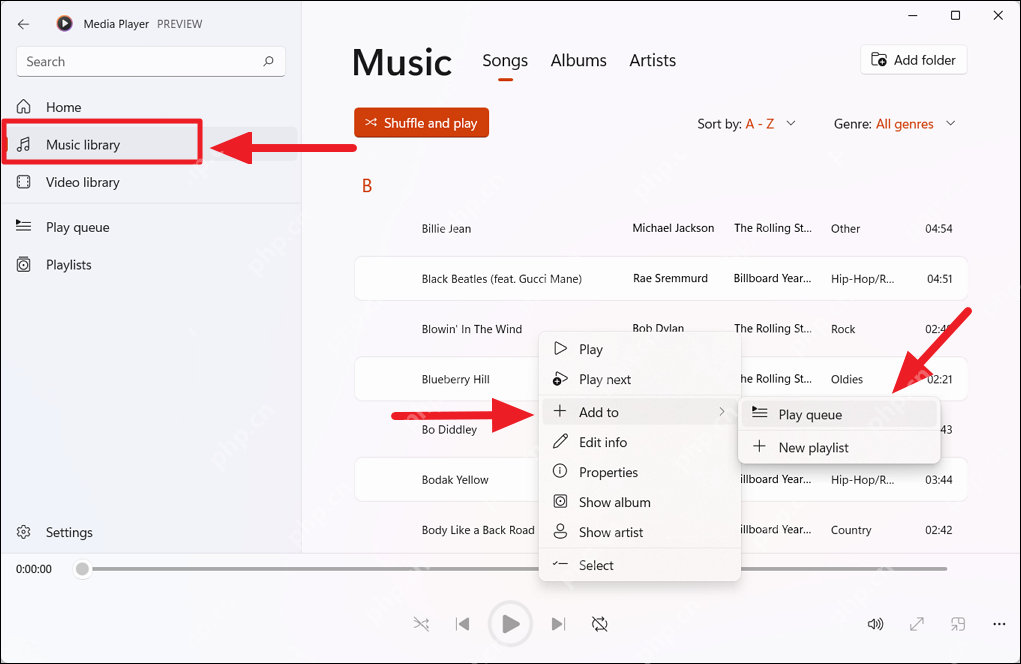1021x664 pixels.
Task: Click the 0:00:00 elapsed time label
Action: point(34,569)
